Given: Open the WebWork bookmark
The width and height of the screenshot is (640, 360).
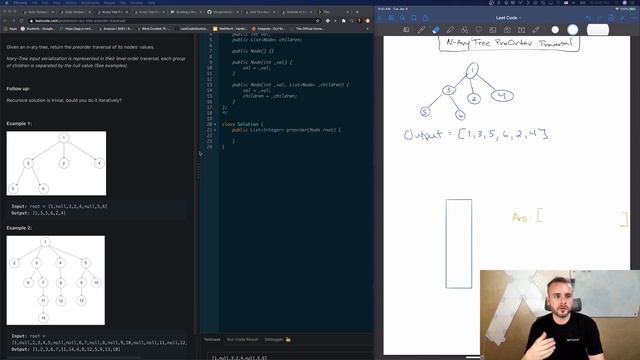Looking at the screenshot, I should (231, 29).
